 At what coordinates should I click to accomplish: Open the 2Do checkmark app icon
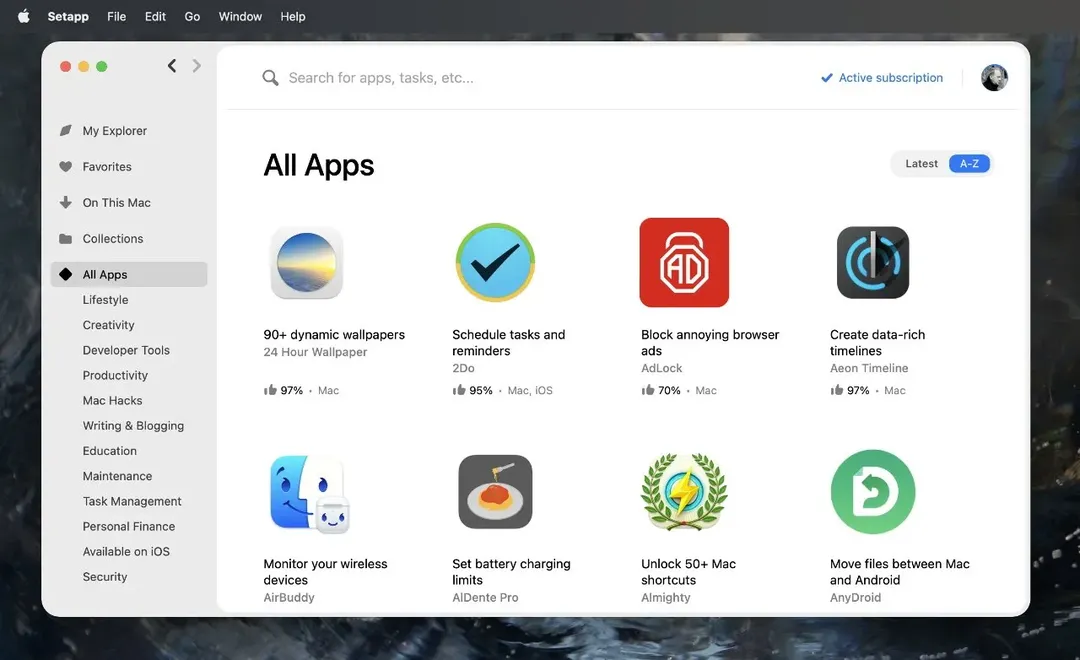pyautogui.click(x=495, y=262)
